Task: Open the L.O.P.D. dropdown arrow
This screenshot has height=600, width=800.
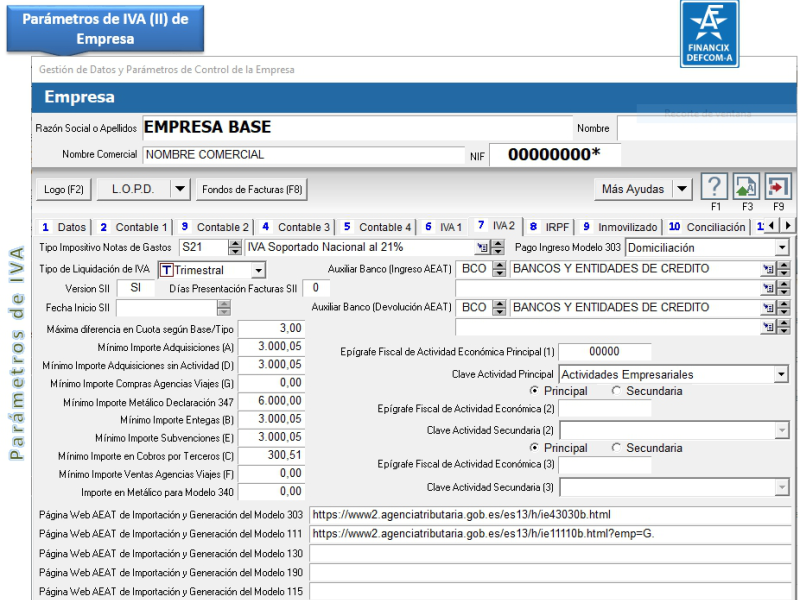Action: pos(180,189)
